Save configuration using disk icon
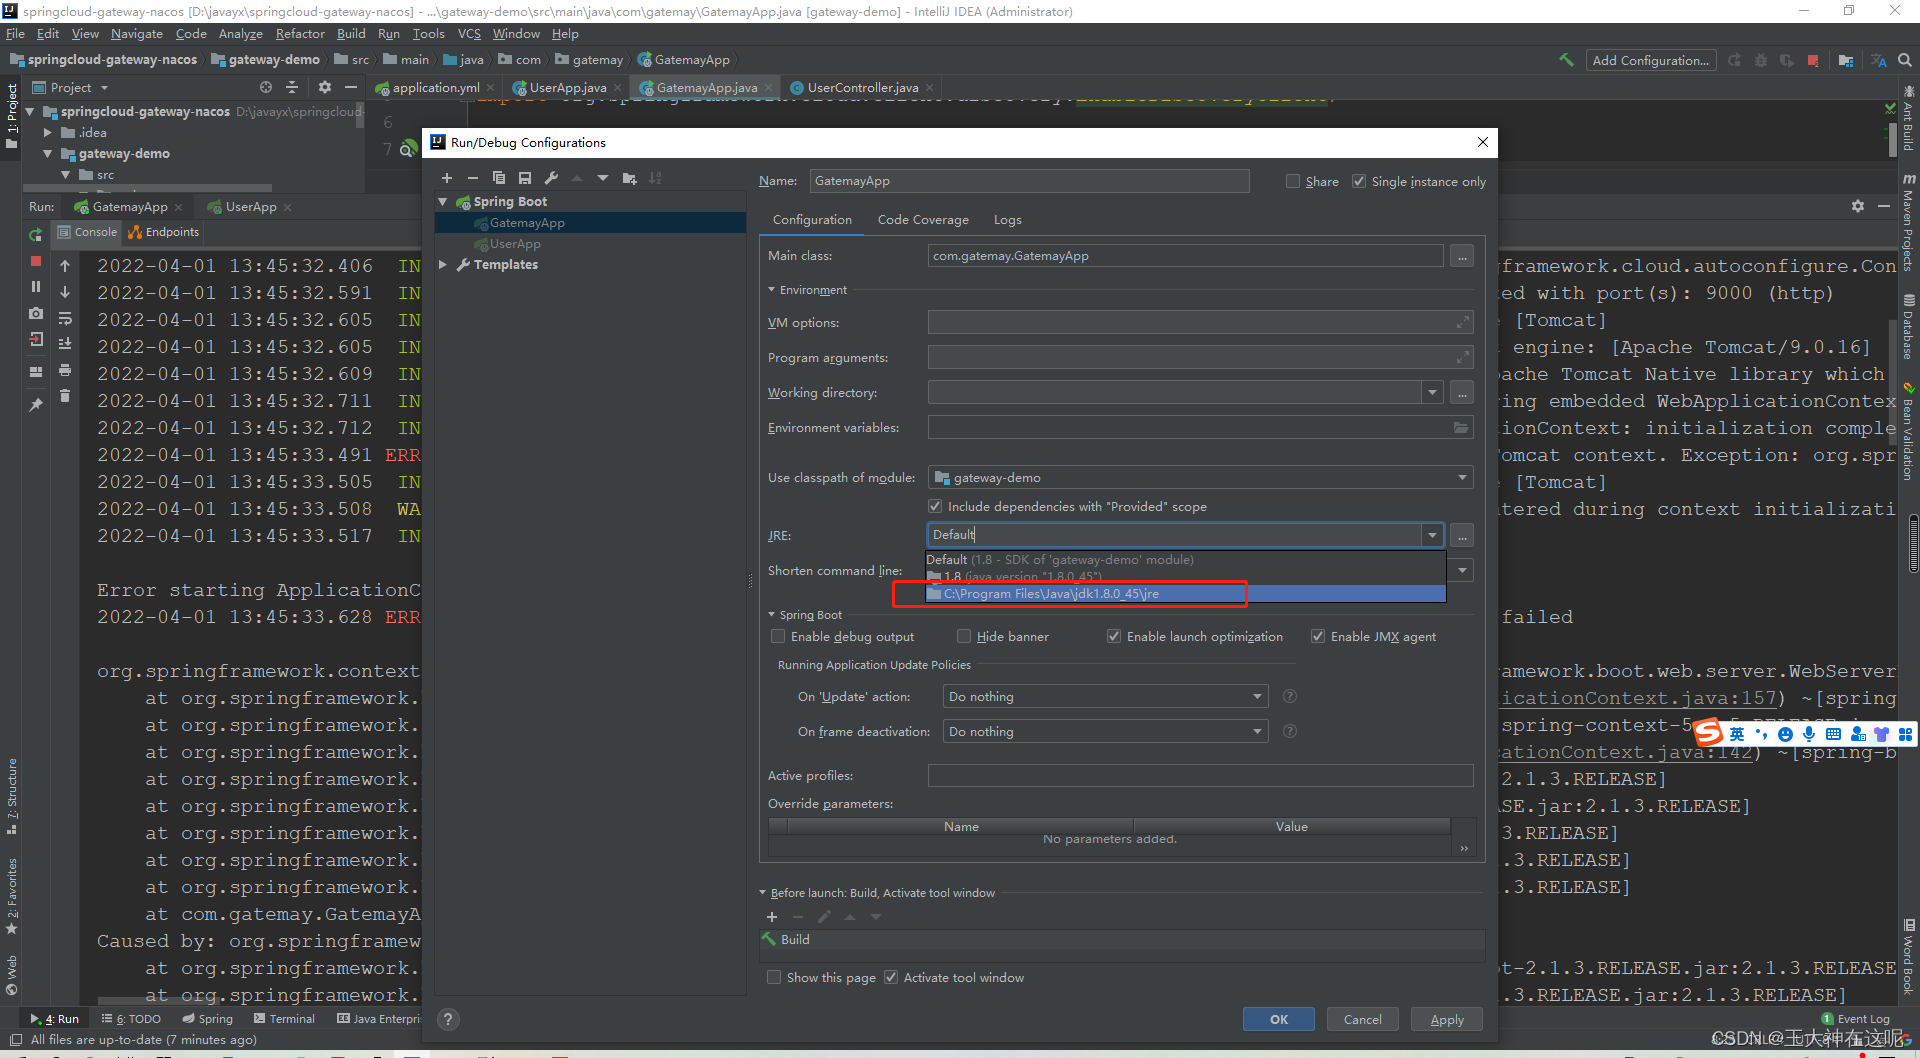Screen dimensions: 1920x1058 pyautogui.click(x=525, y=178)
